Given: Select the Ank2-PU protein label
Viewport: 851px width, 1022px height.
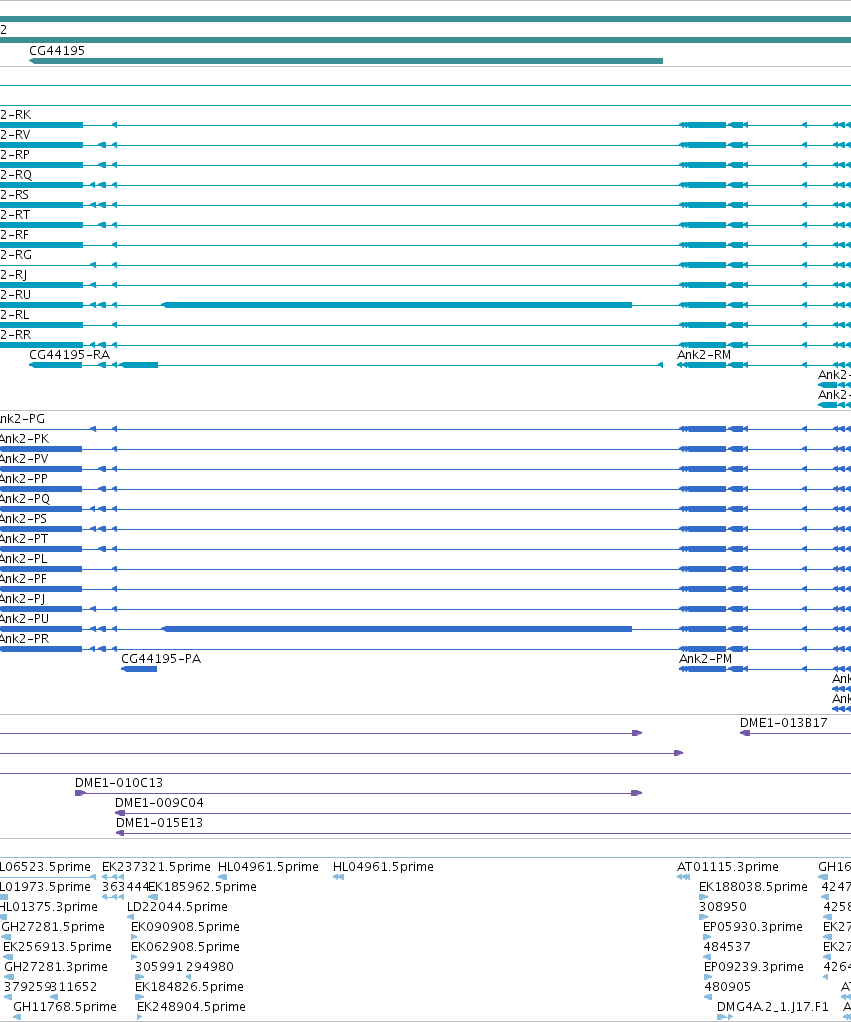Looking at the screenshot, I should 25,619.
